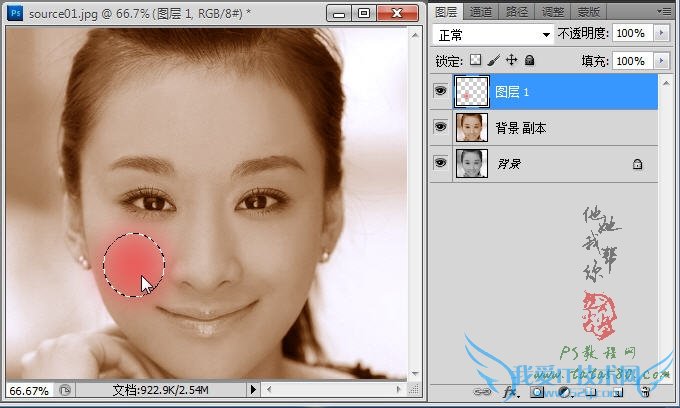This screenshot has height=408, width=680.
Task: Click link layers icon at panel bottom
Action: coord(482,392)
